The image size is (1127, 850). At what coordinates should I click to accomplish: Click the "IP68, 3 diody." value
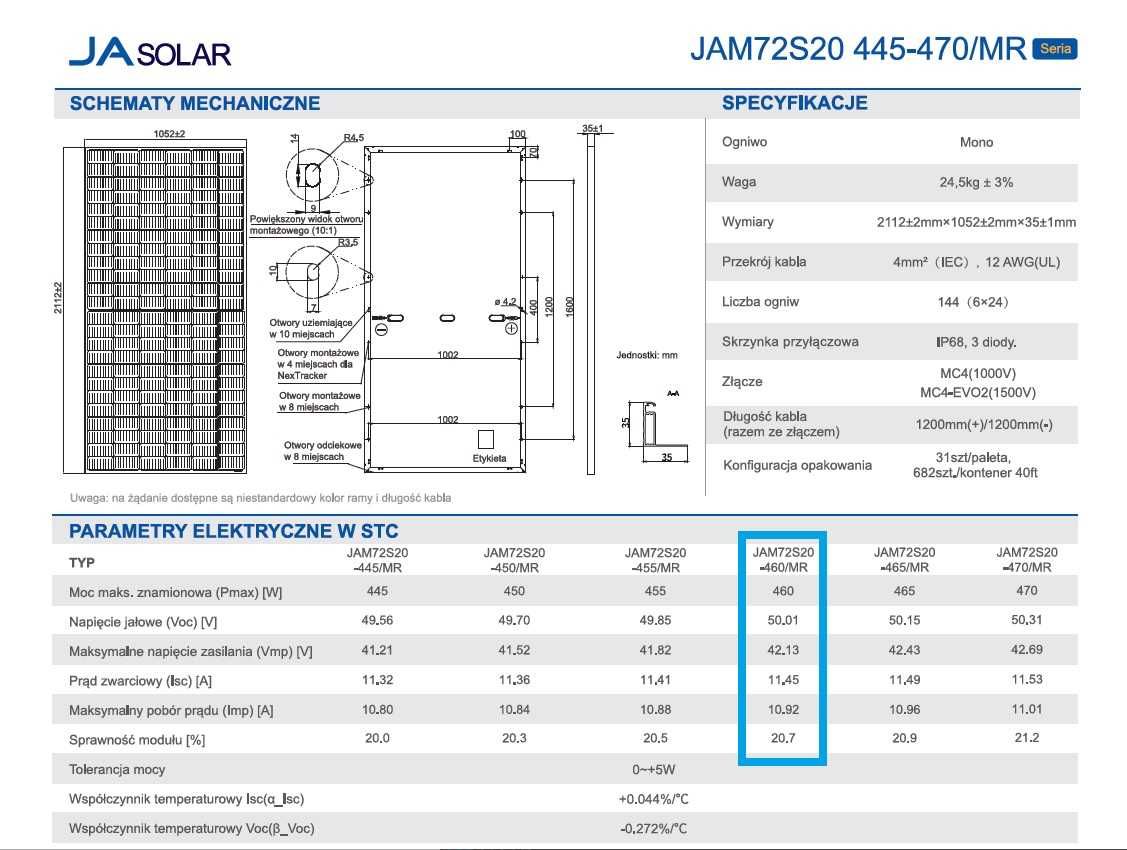coord(976,342)
